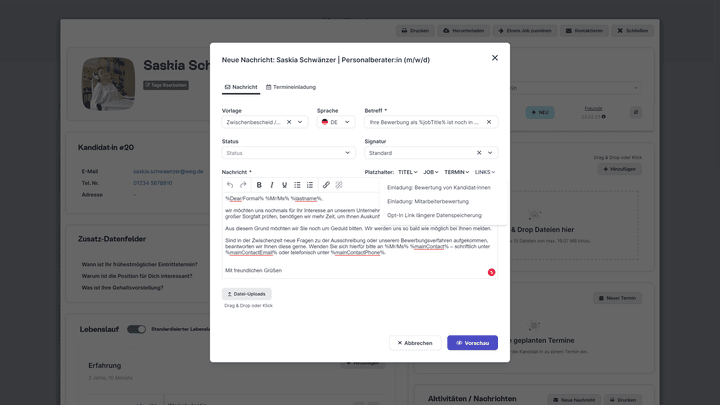The width and height of the screenshot is (720, 405).
Task: Collapse the LINKS placeholder menu
Action: (485, 172)
